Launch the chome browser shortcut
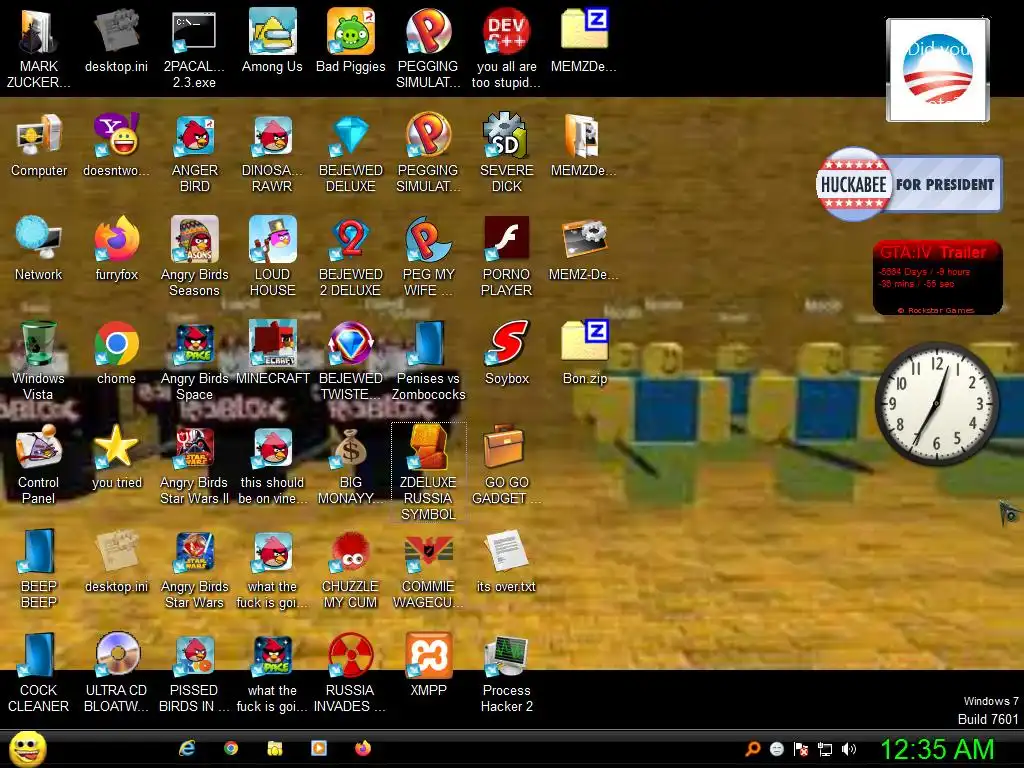The width and height of the screenshot is (1024, 768). pyautogui.click(x=116, y=353)
